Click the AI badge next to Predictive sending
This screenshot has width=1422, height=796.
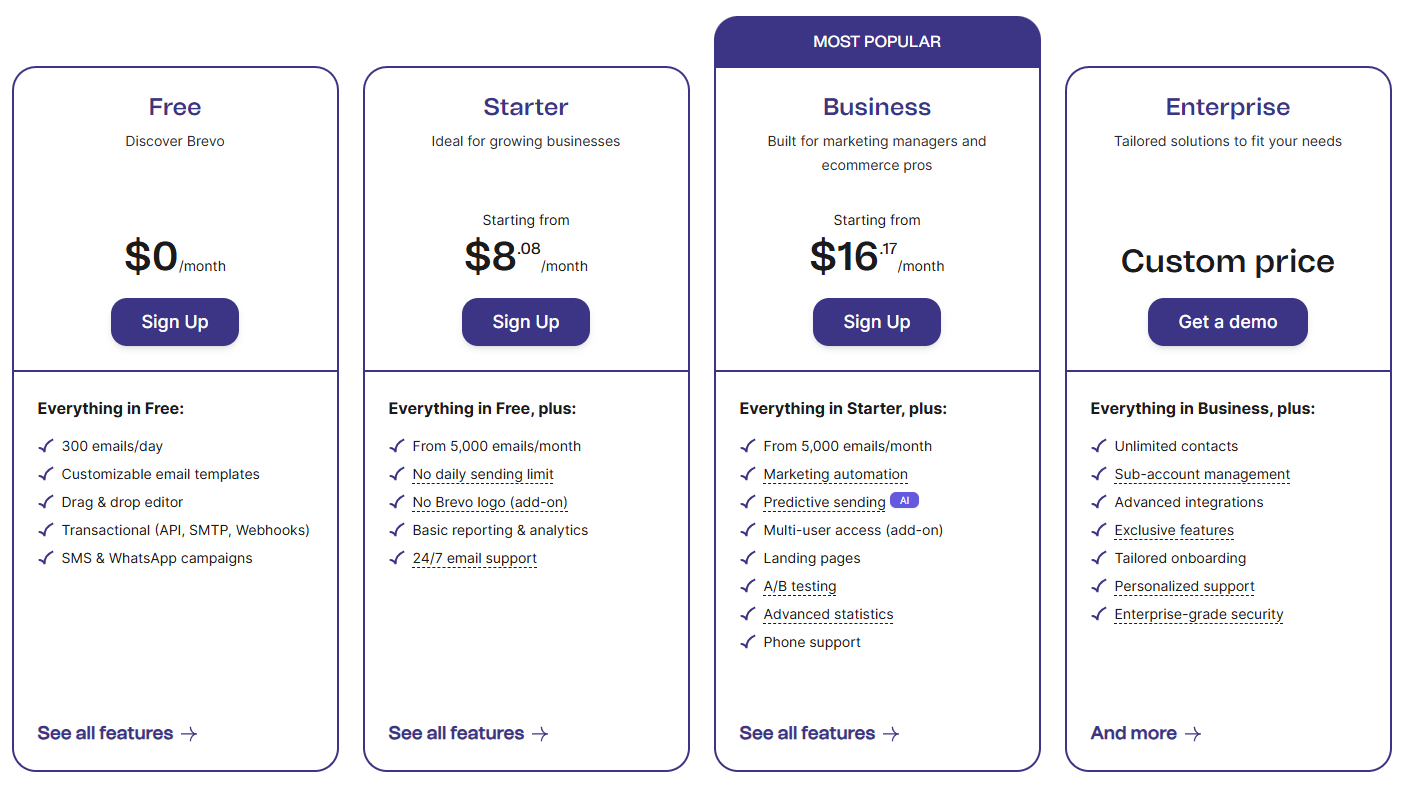[904, 500]
